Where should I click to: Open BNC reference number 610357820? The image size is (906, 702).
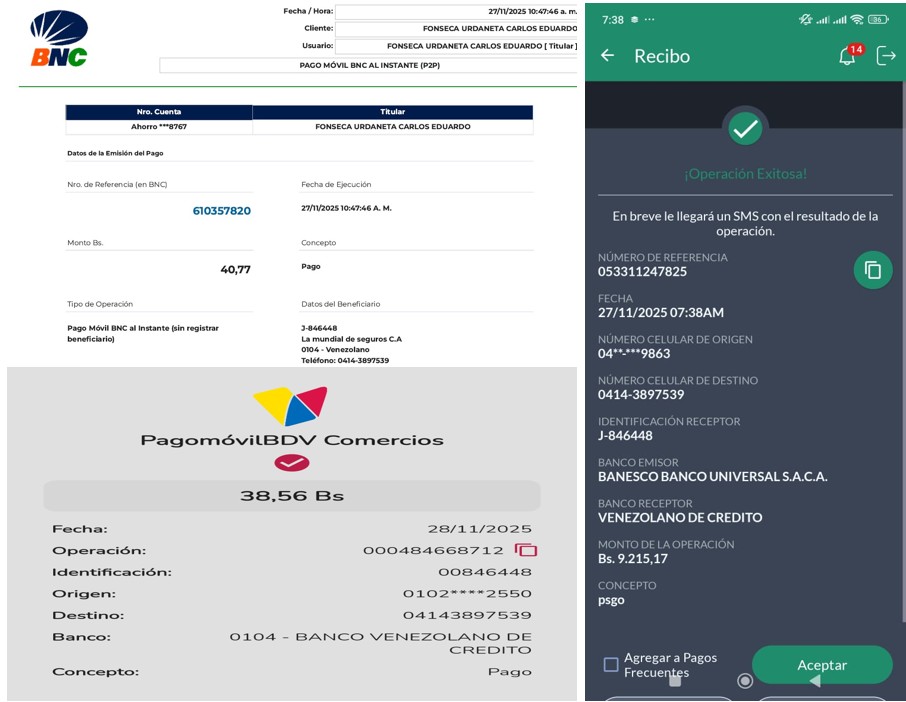tap(221, 211)
